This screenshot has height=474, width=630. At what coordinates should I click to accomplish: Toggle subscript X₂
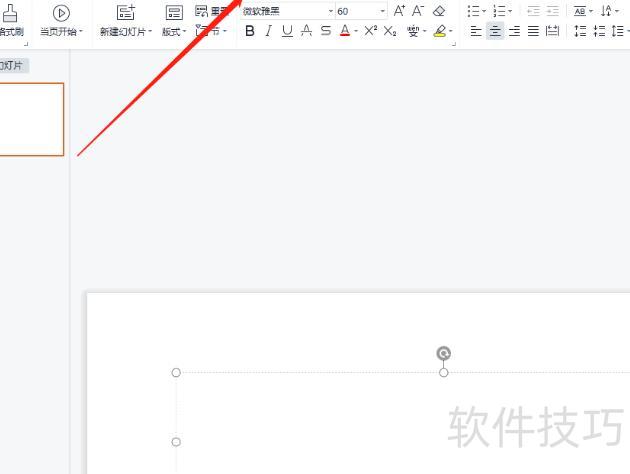[x=390, y=31]
